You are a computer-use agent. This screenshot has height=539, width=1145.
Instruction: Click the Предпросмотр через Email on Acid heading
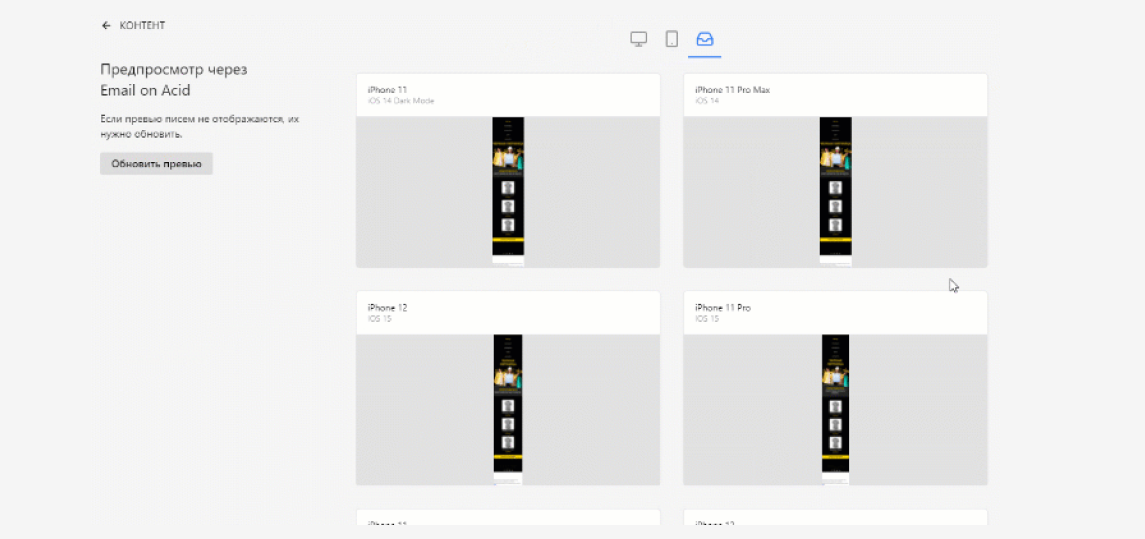[174, 80]
